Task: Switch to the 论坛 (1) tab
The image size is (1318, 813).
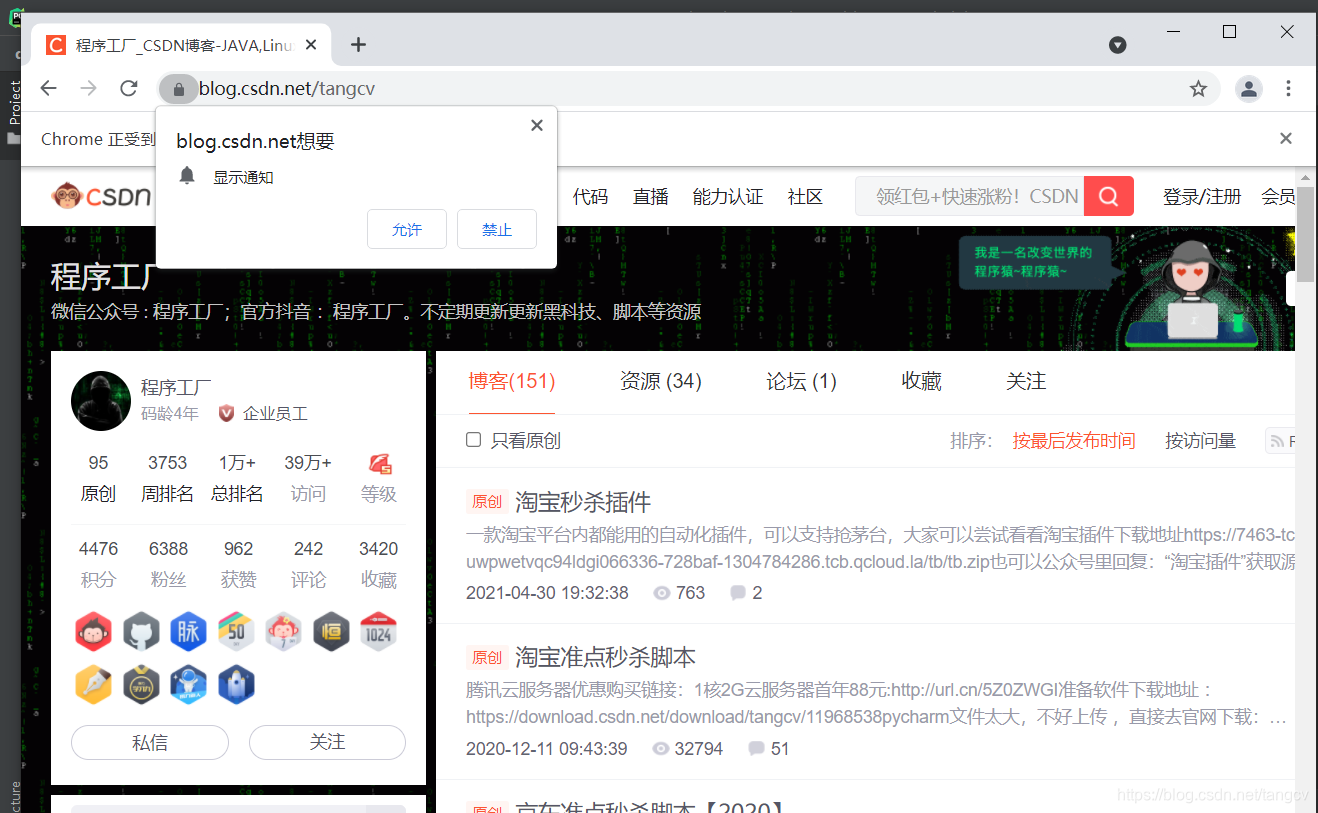Action: pos(802,381)
